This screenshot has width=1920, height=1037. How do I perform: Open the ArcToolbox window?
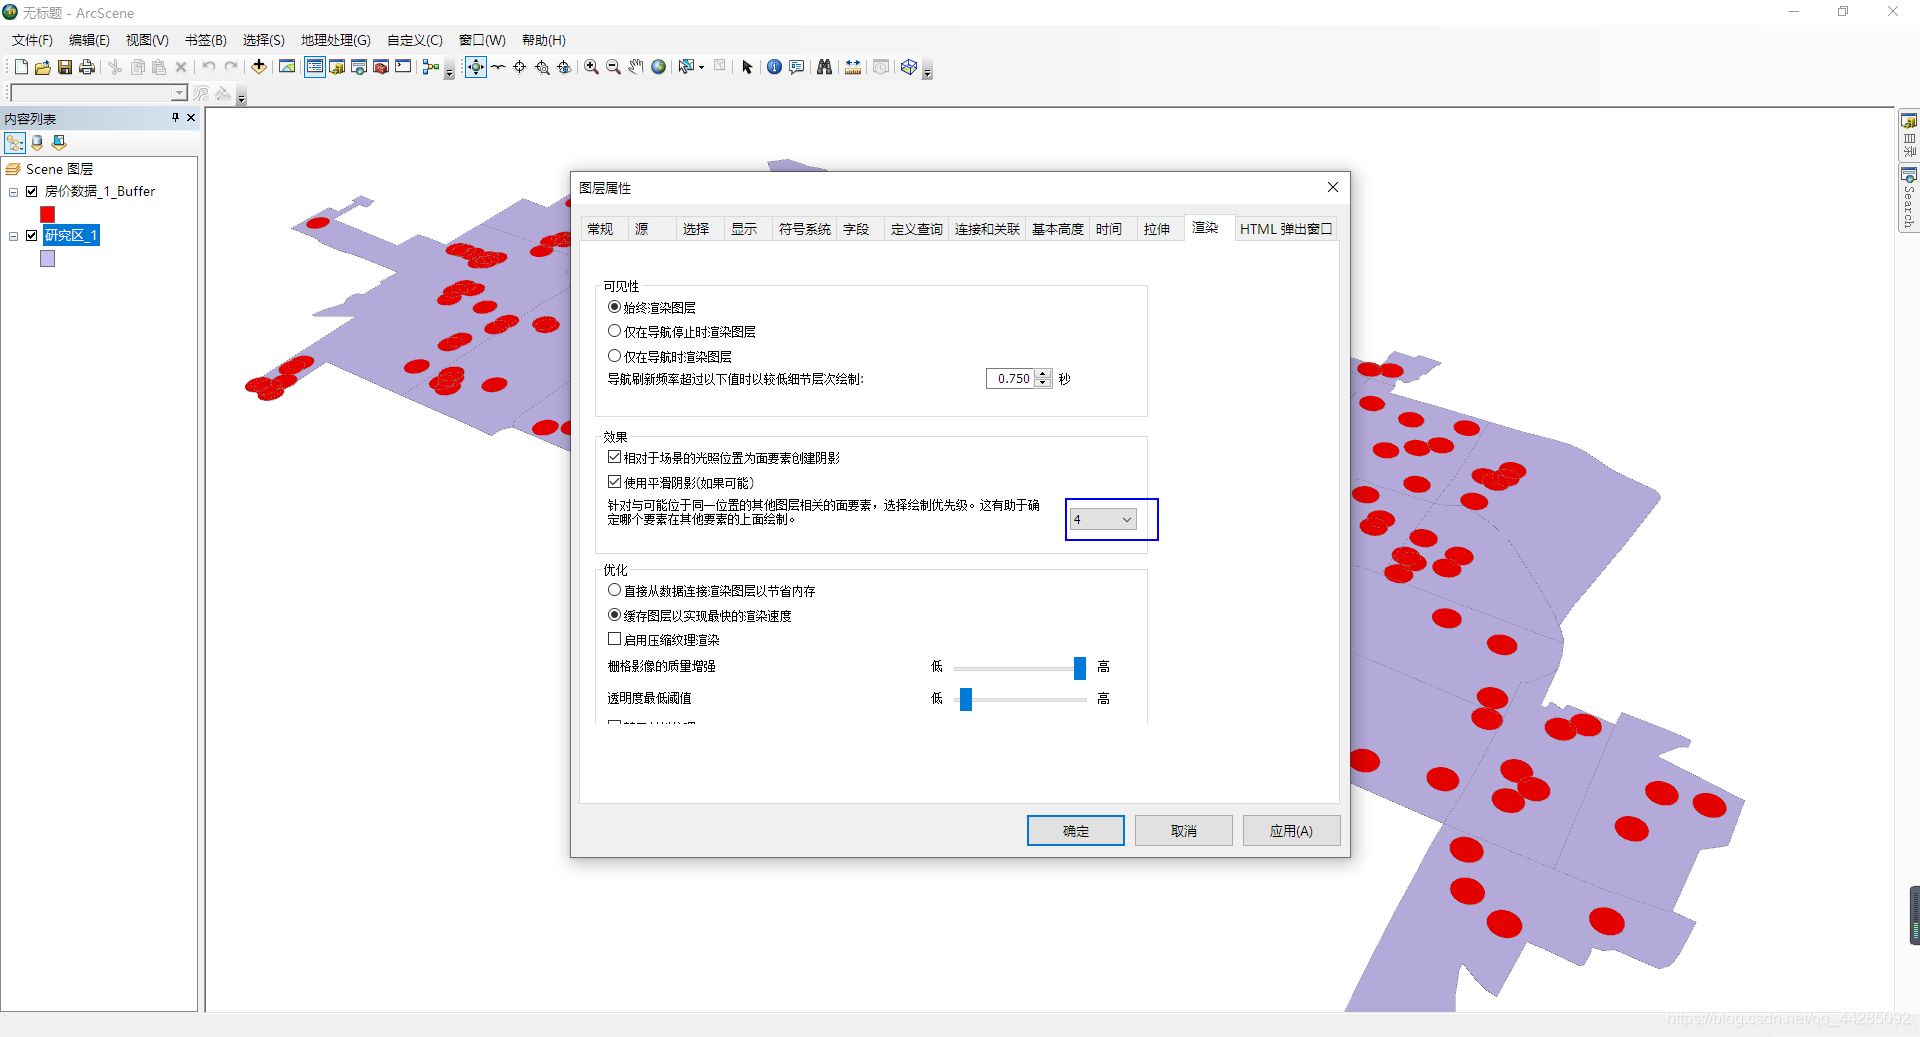381,67
